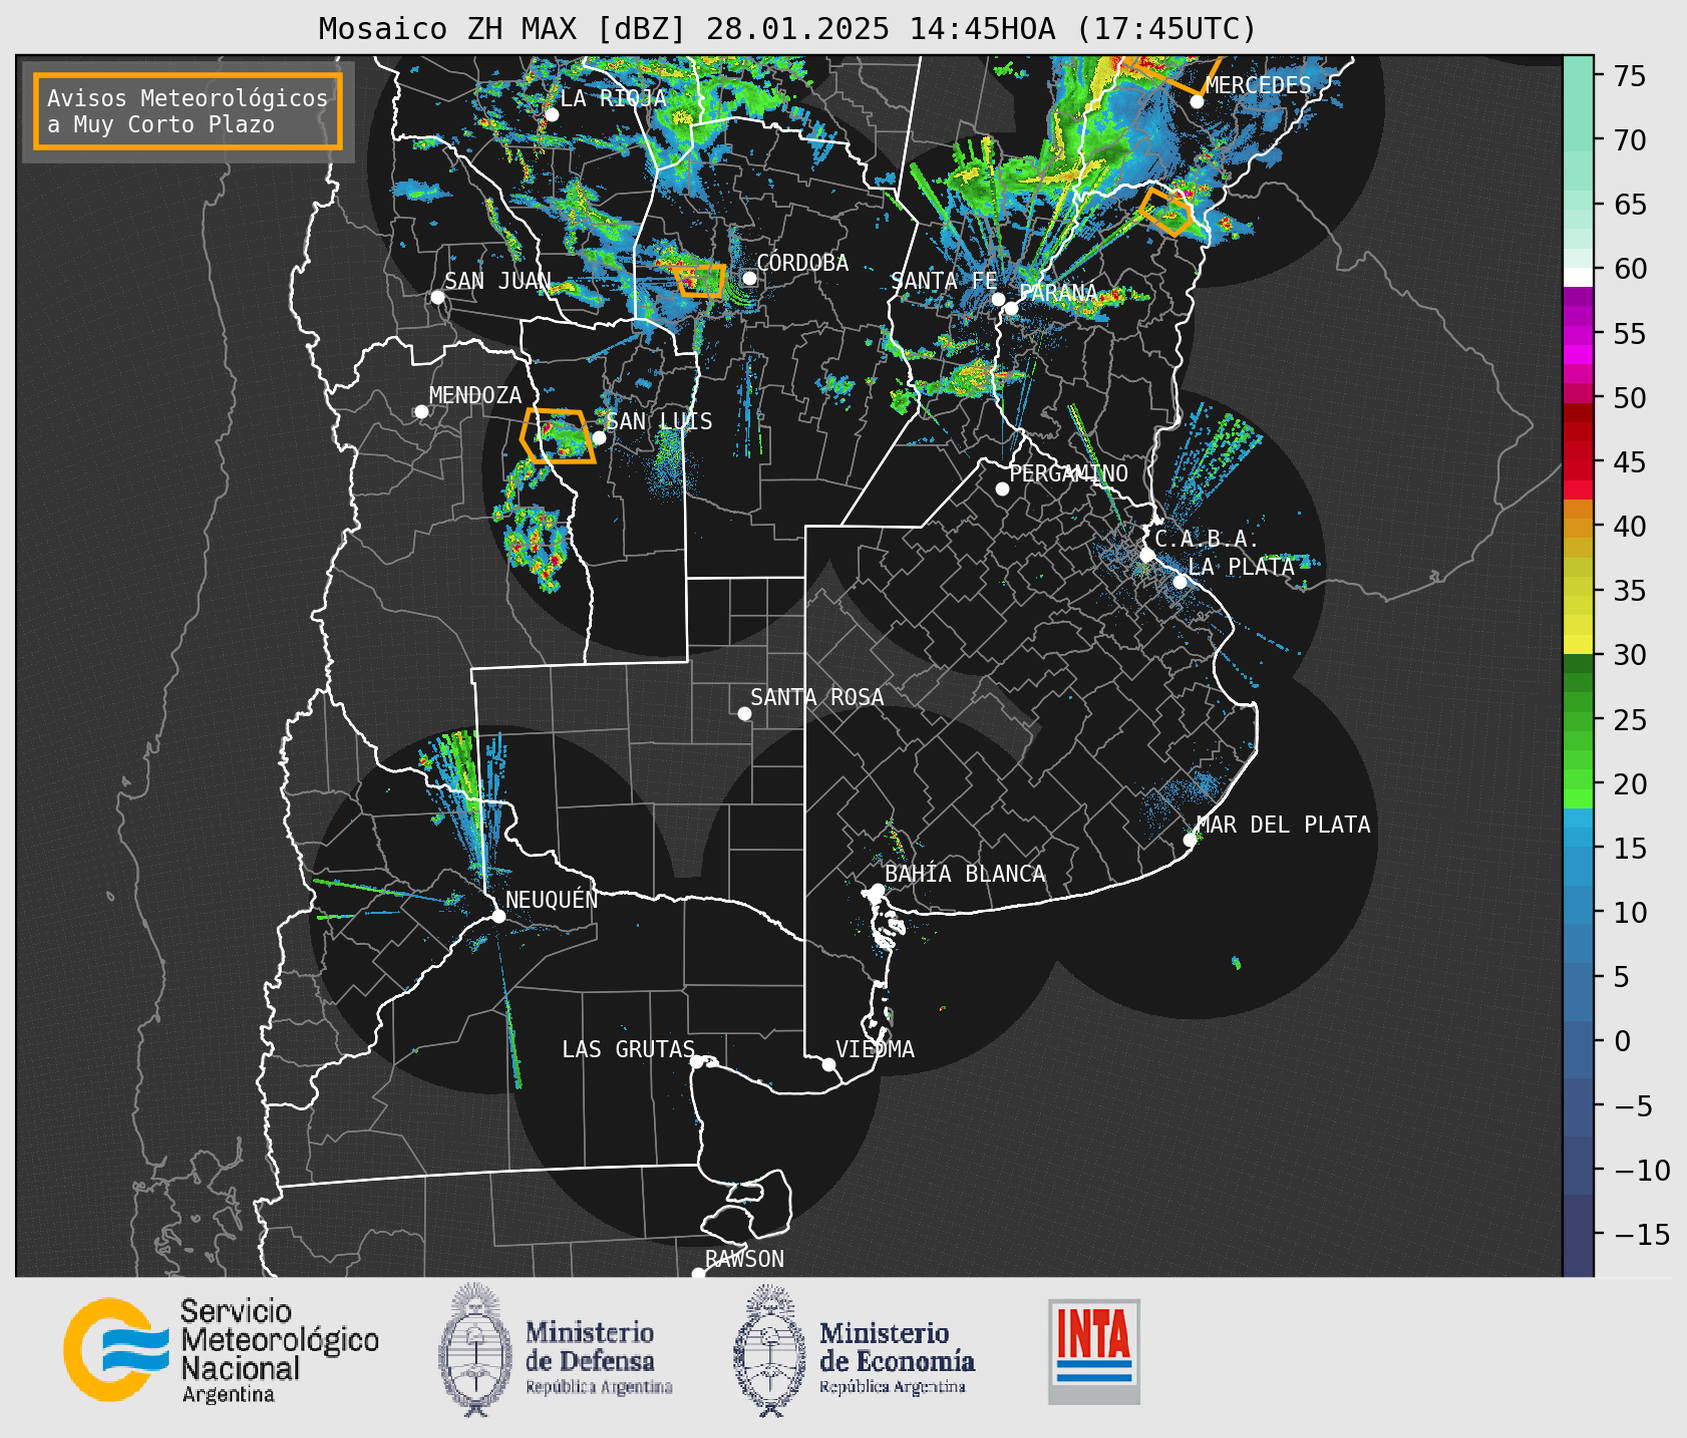Click the −15 dBZ label on color scale

coord(1640,1234)
